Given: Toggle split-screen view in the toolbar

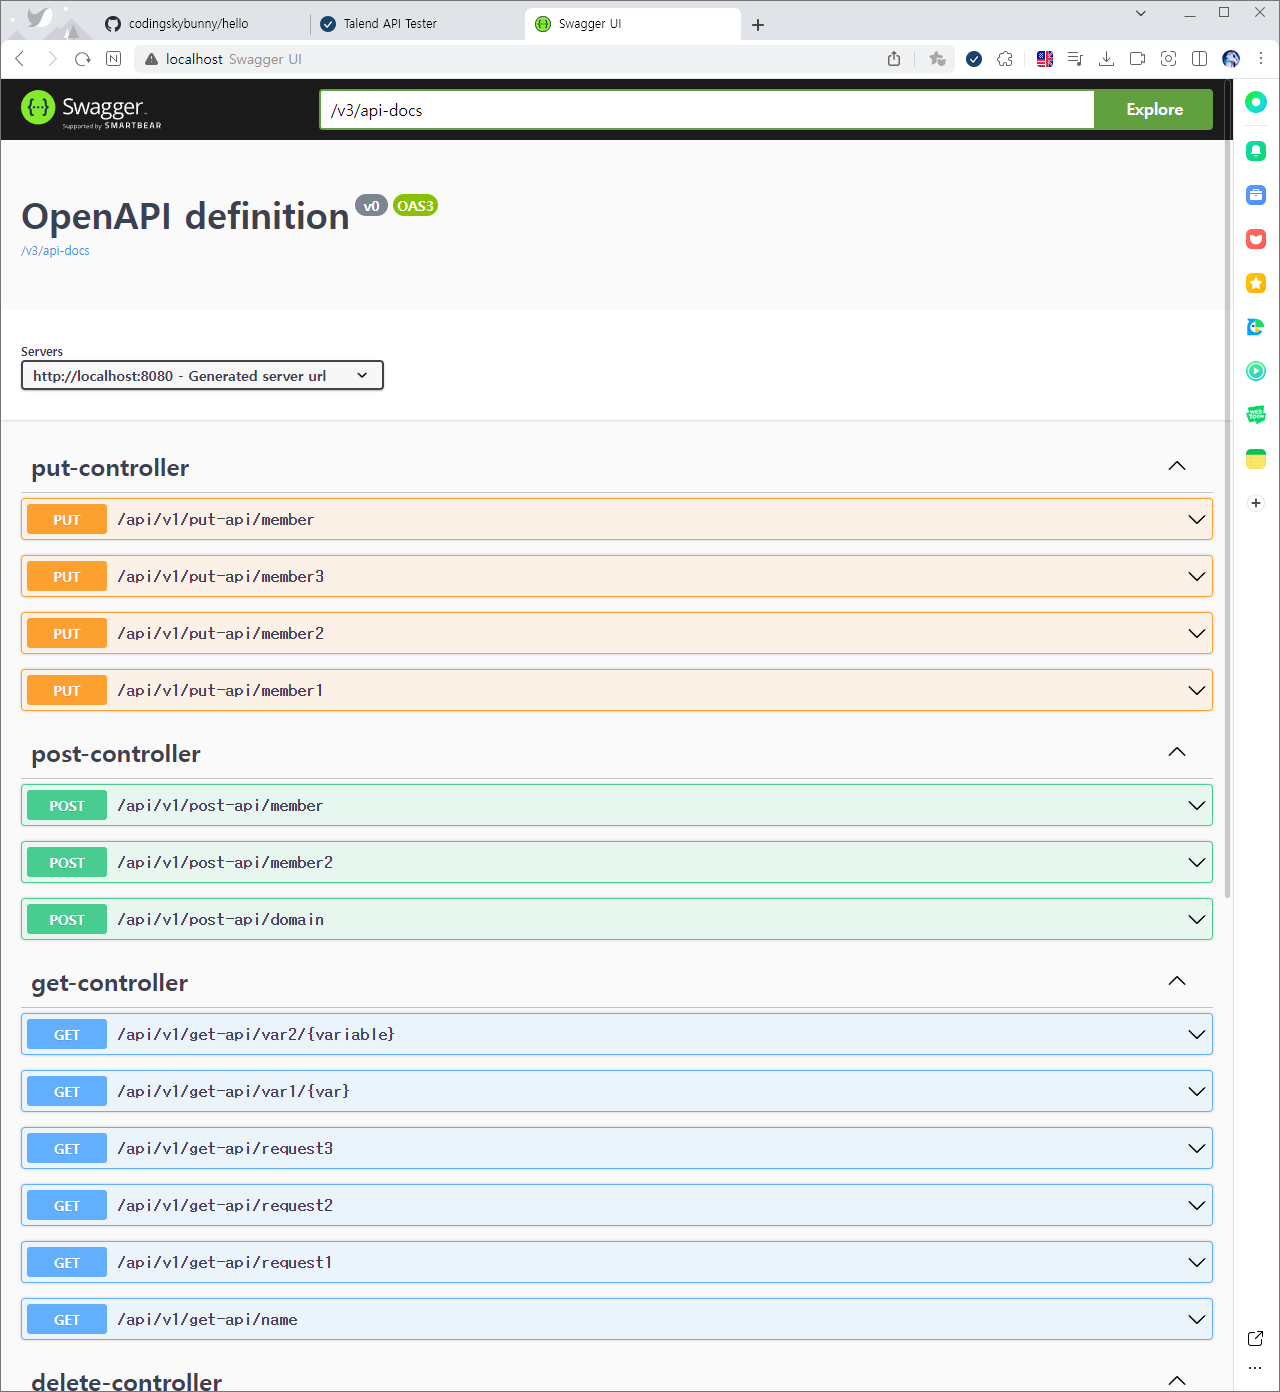Looking at the screenshot, I should 1199,59.
